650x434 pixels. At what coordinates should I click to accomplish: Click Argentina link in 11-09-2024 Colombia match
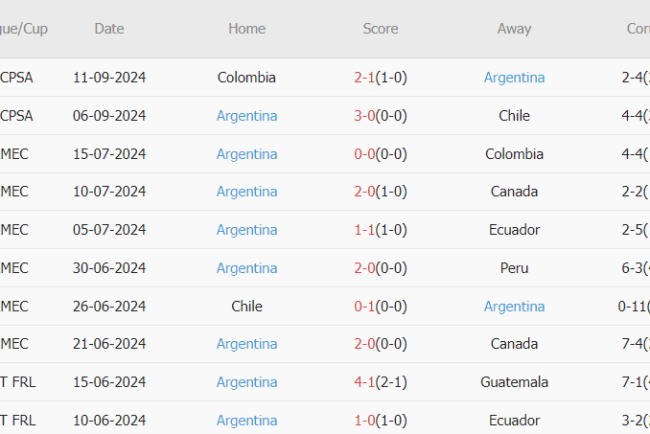[x=513, y=77]
